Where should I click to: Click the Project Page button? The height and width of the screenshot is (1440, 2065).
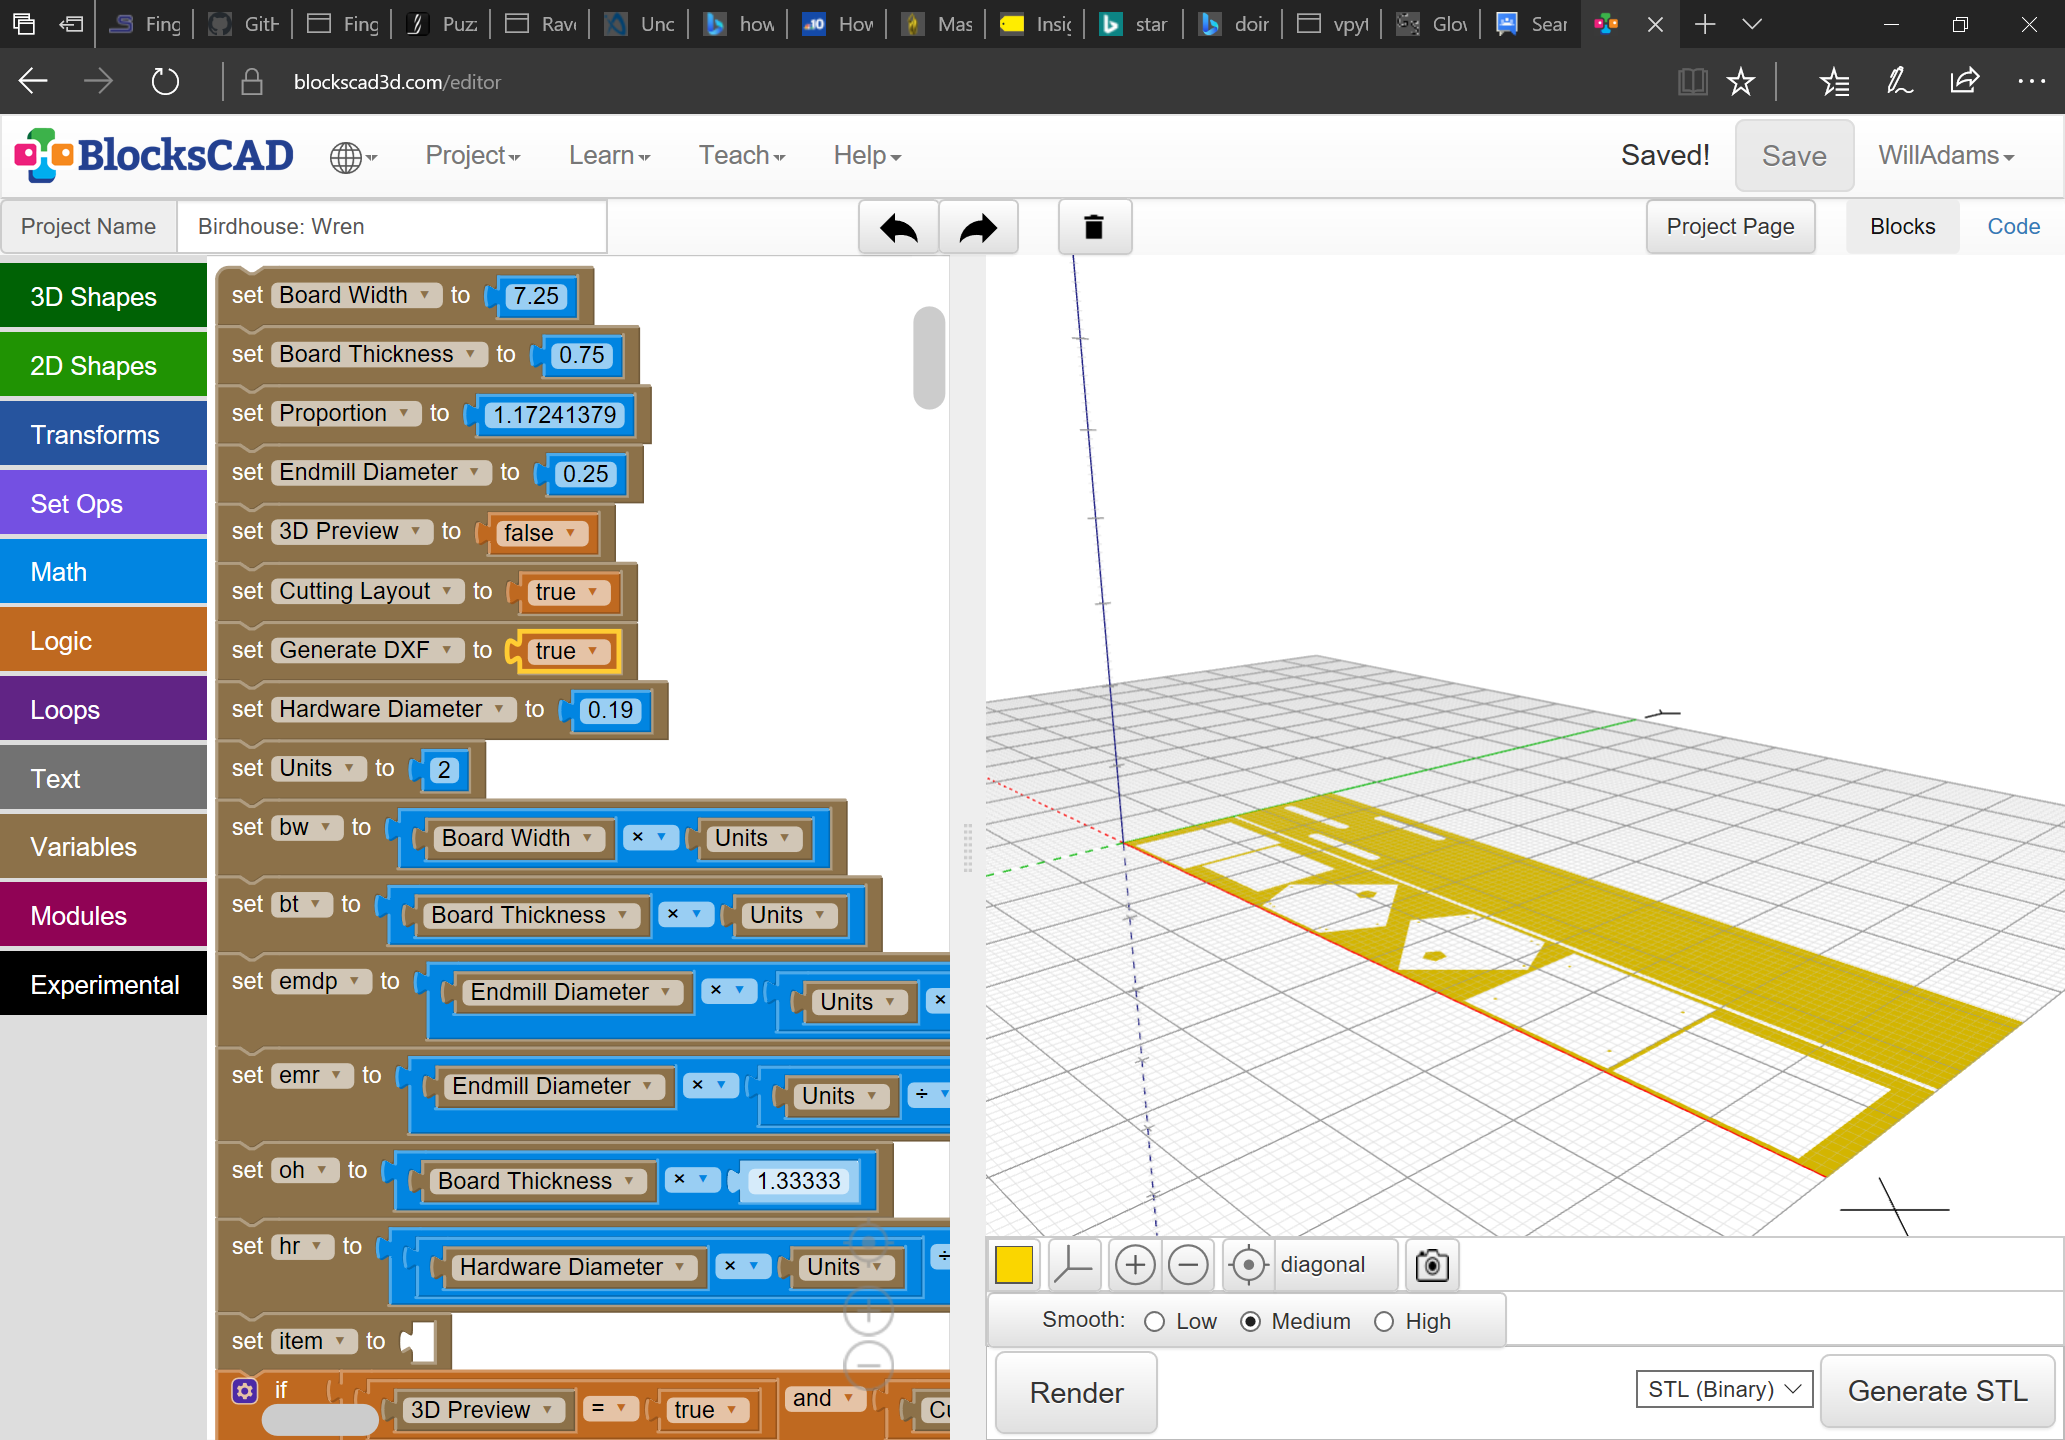[x=1730, y=227]
